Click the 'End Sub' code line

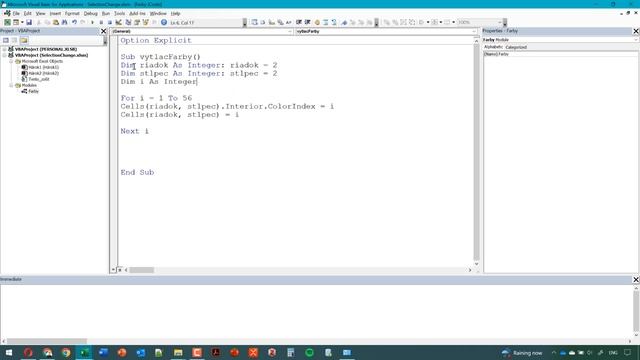click(137, 172)
